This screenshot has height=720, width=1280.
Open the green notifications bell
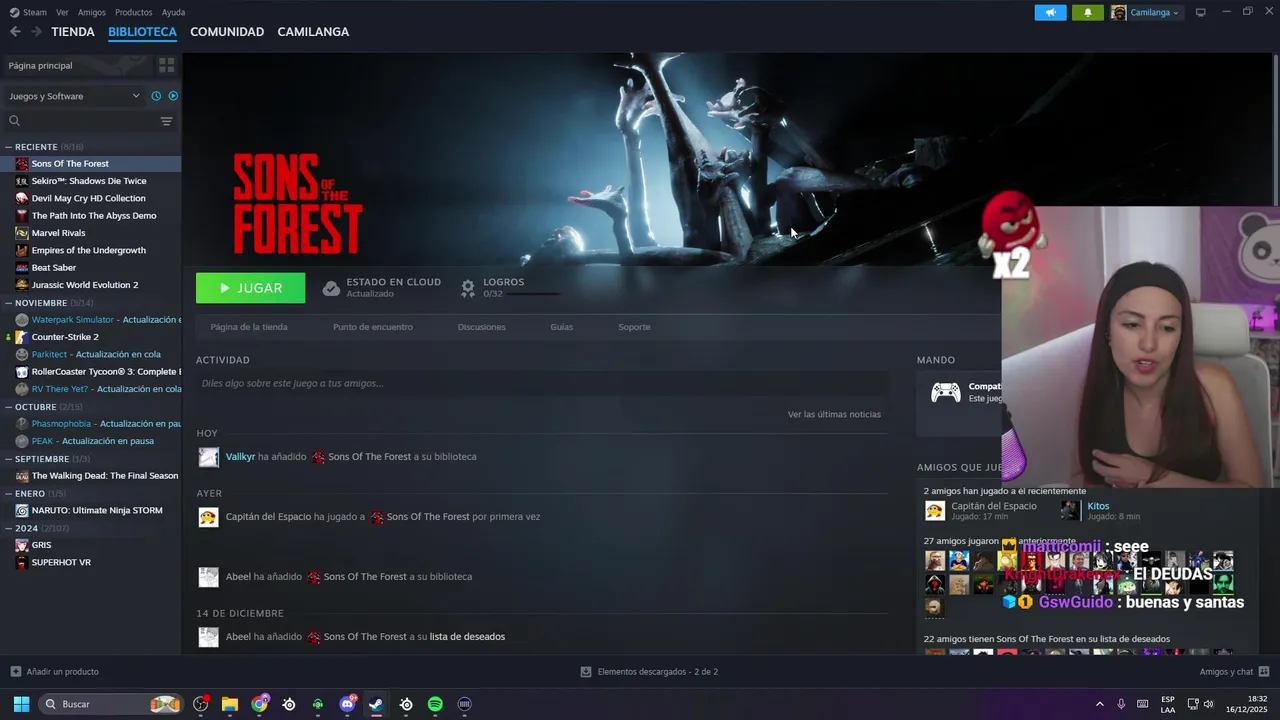1088,13
